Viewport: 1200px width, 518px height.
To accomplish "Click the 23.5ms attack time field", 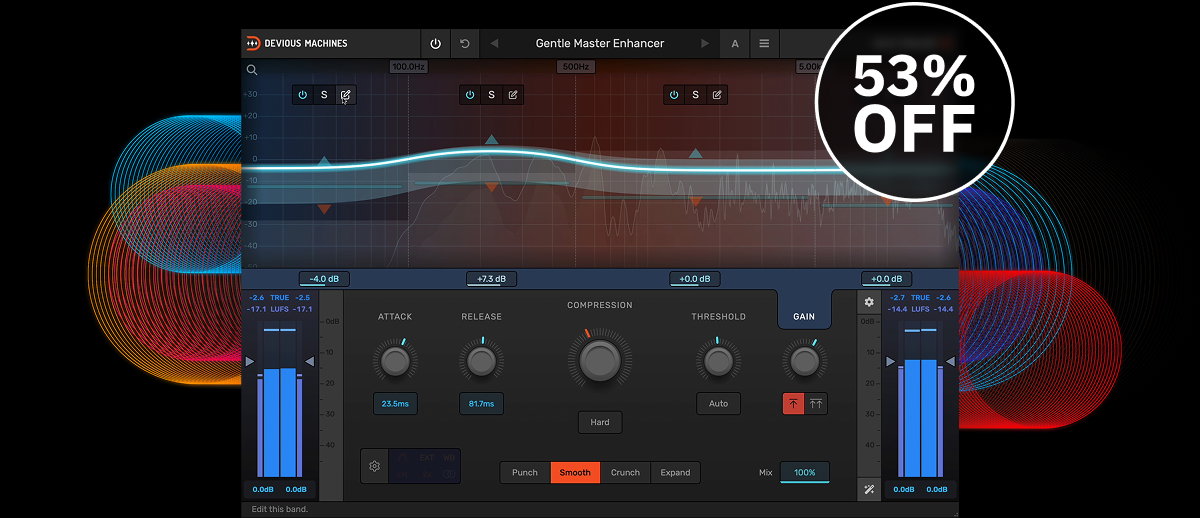I will (x=395, y=404).
